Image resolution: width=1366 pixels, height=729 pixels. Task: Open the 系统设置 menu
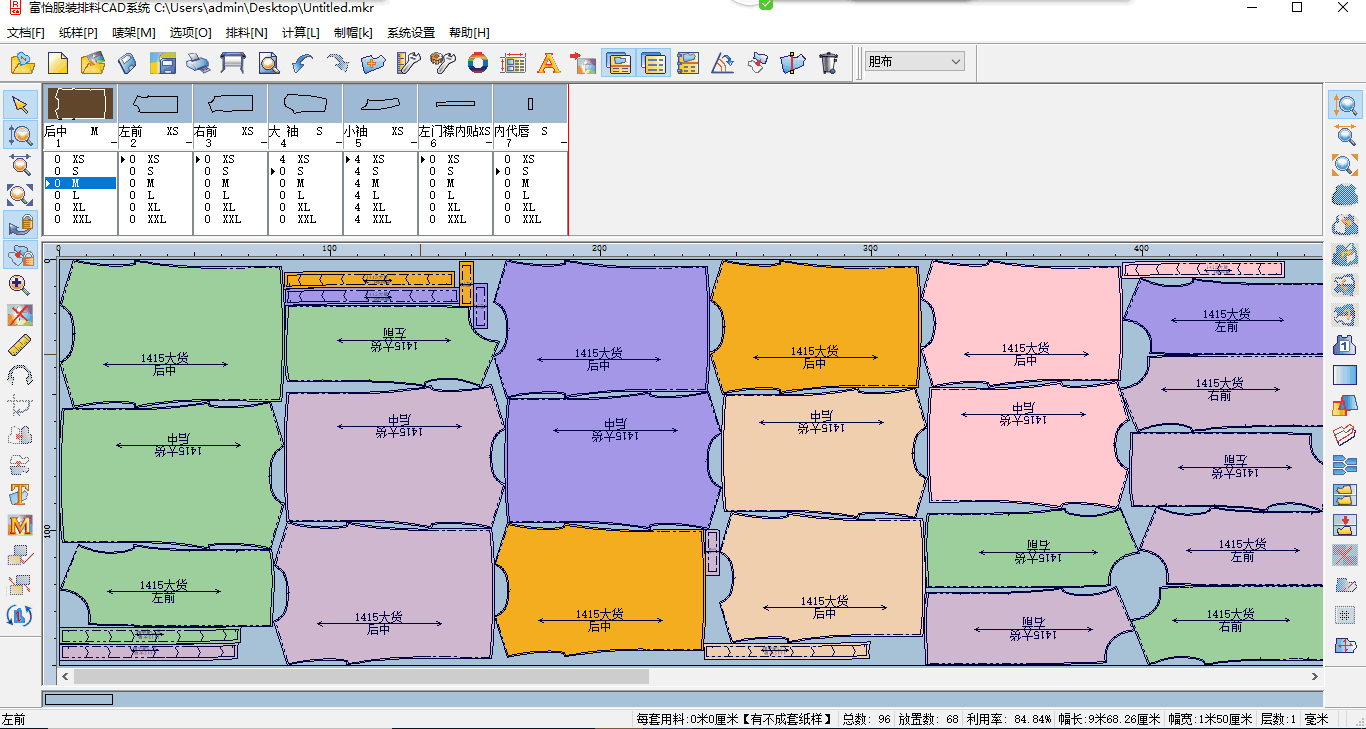click(x=411, y=33)
